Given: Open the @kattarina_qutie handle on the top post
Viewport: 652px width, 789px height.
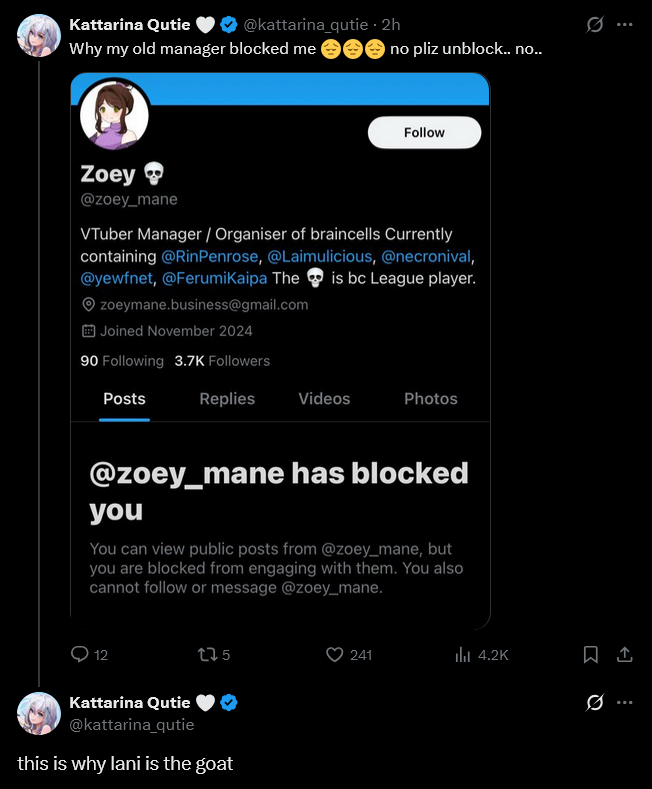Looking at the screenshot, I should 312,25.
